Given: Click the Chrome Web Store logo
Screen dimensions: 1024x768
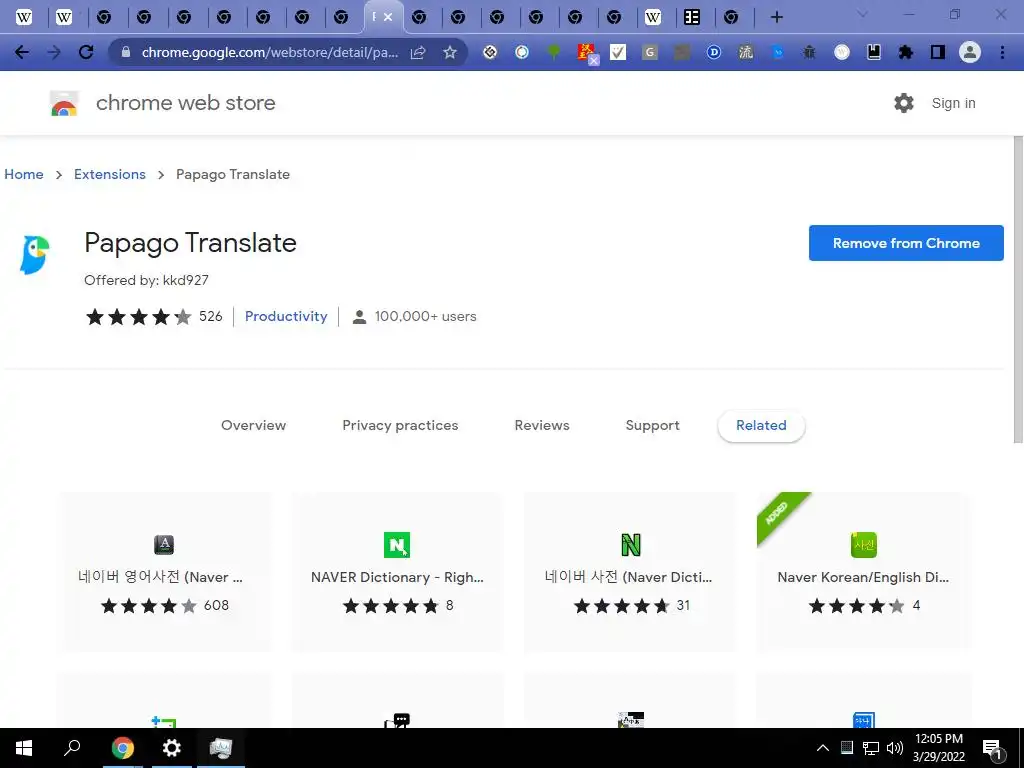Looking at the screenshot, I should click(x=64, y=103).
